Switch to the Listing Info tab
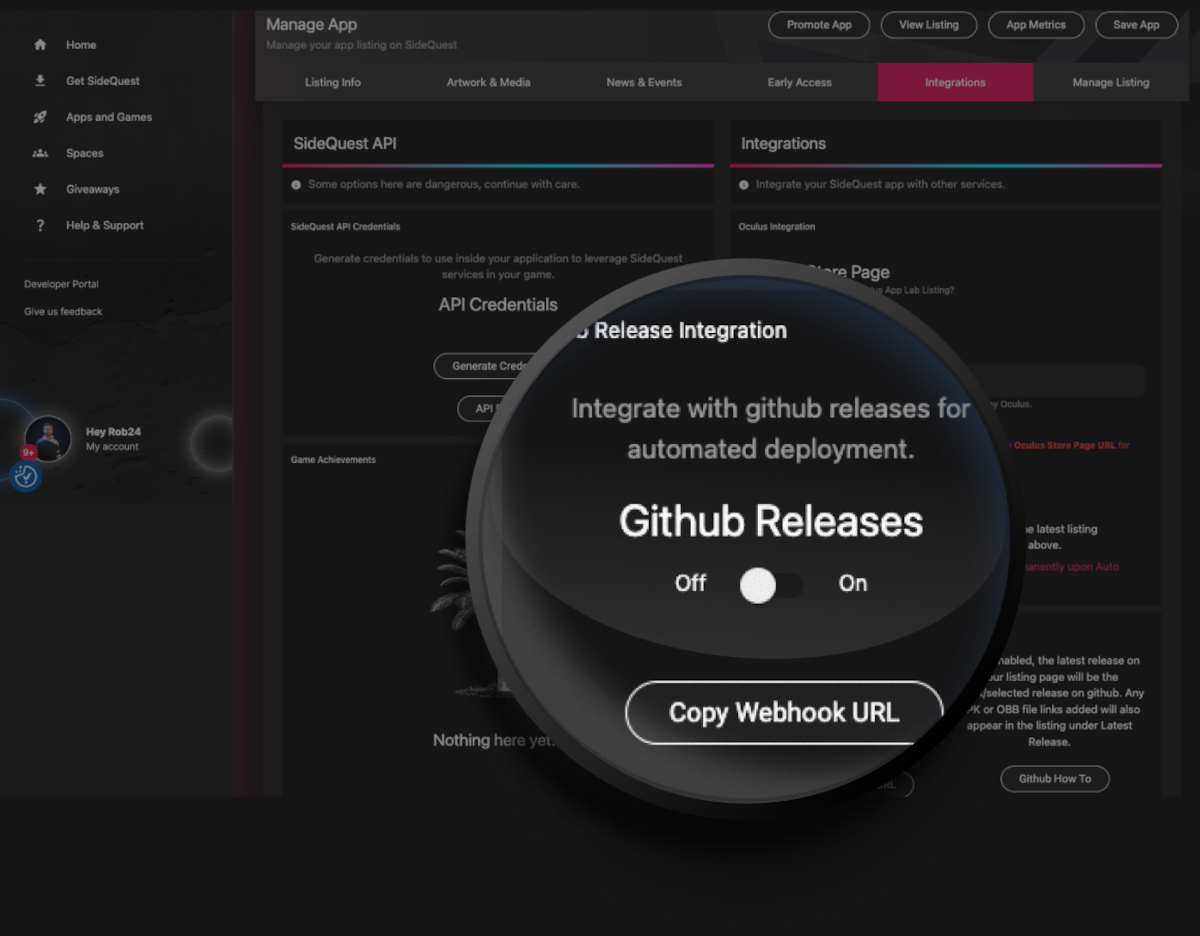1200x936 pixels. pyautogui.click(x=333, y=82)
